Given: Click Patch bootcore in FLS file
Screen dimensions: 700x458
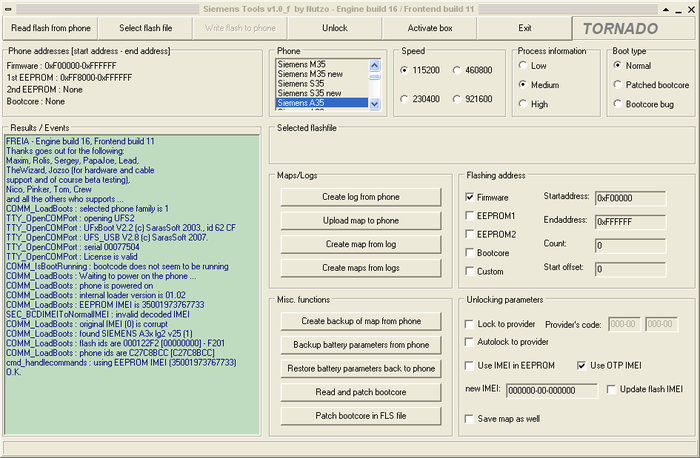Looking at the screenshot, I should coord(361,416).
